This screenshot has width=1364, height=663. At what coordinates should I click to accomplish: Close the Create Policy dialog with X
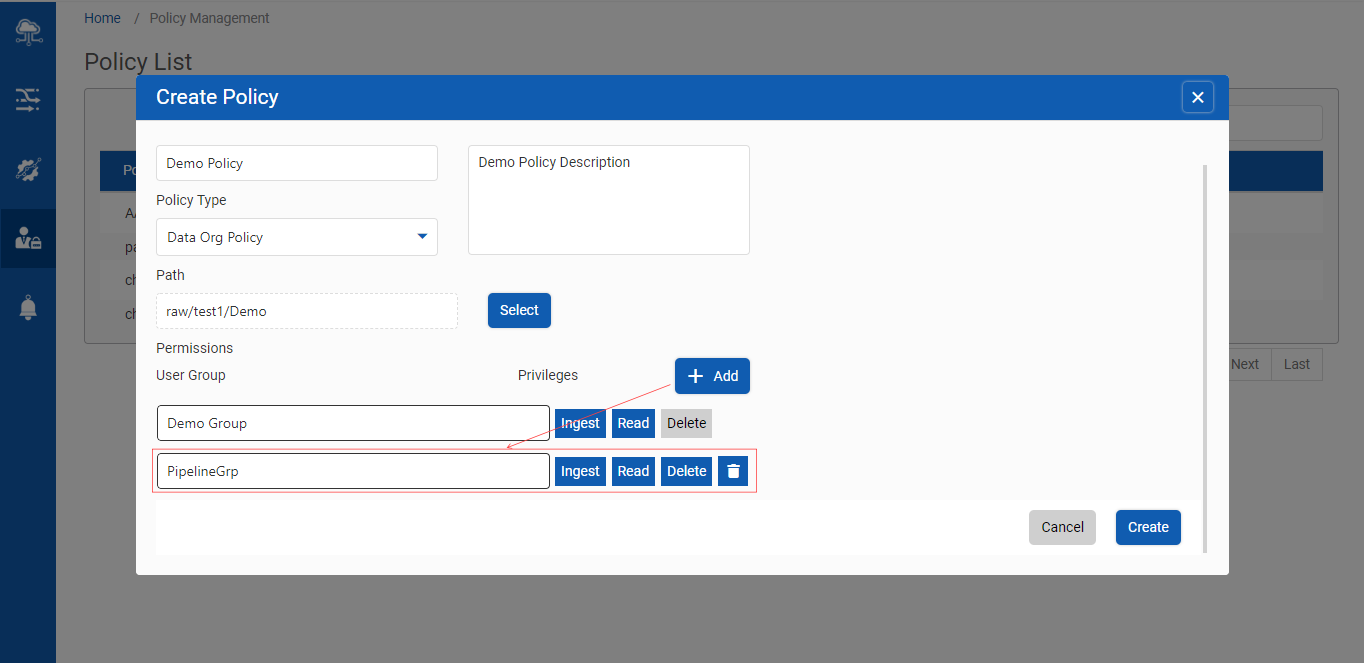[1197, 97]
